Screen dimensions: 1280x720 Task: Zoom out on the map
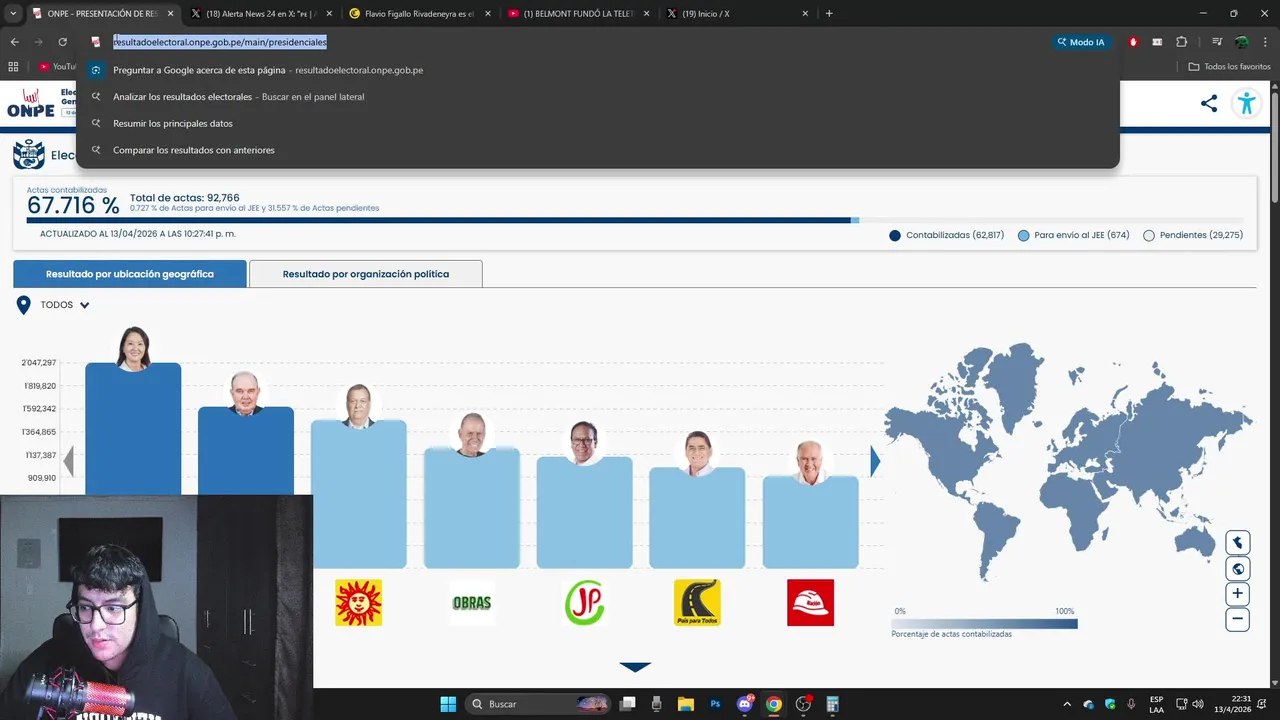pos(1238,619)
